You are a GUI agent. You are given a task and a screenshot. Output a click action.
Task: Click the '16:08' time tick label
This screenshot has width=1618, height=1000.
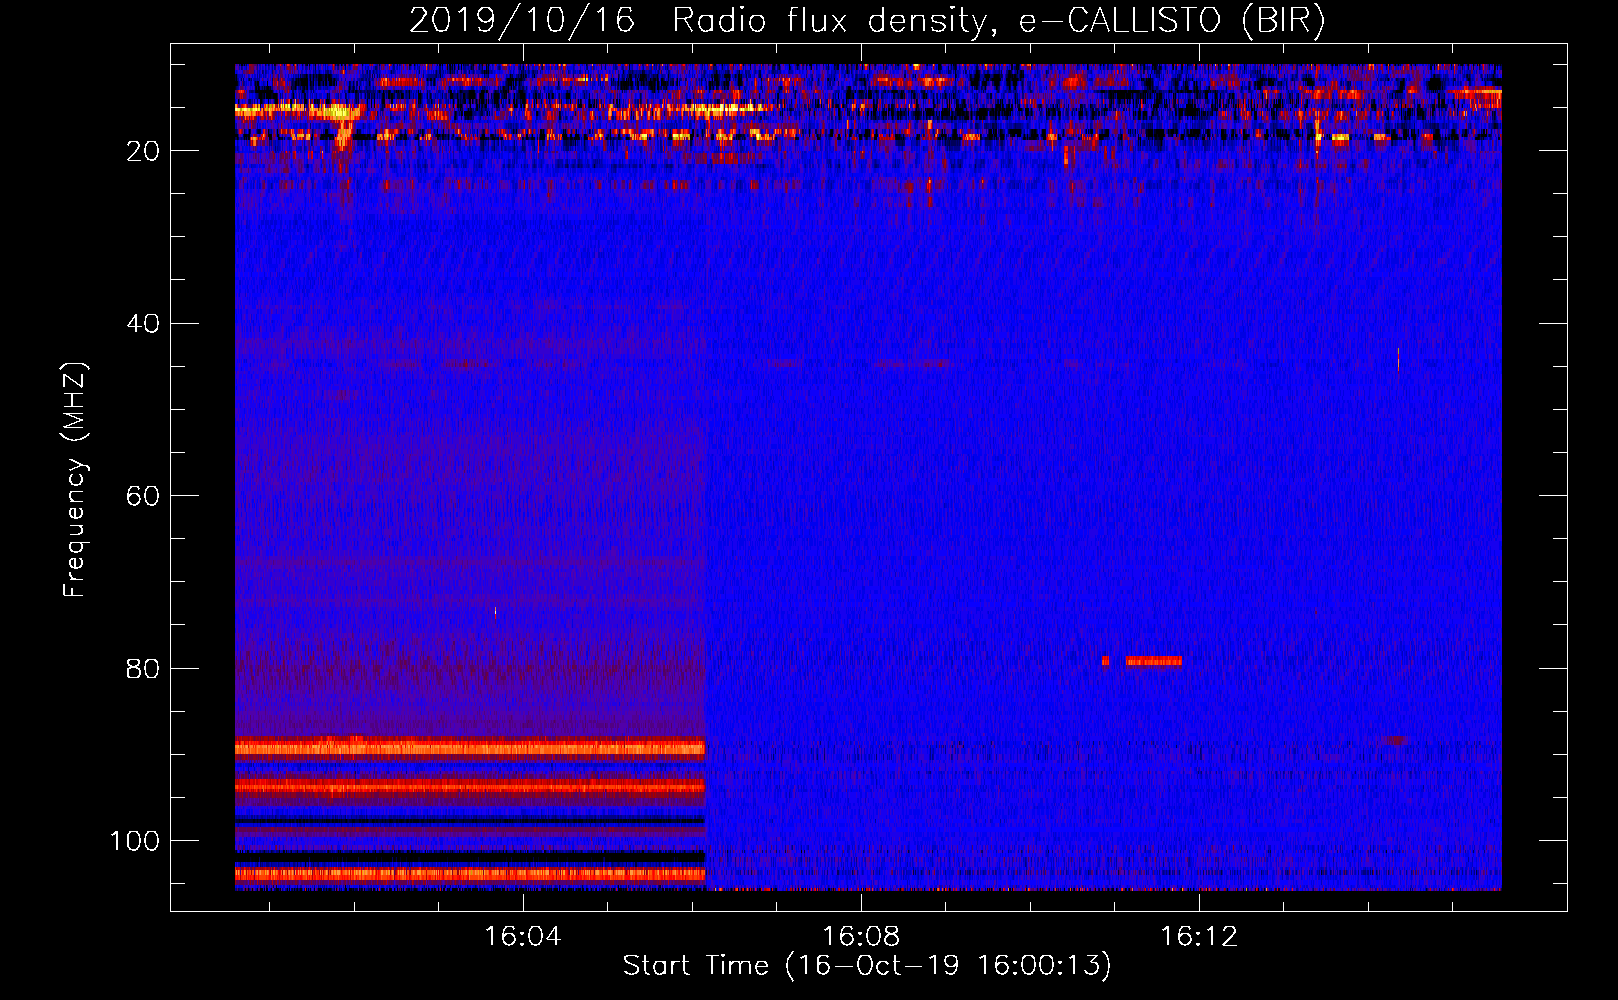[861, 937]
